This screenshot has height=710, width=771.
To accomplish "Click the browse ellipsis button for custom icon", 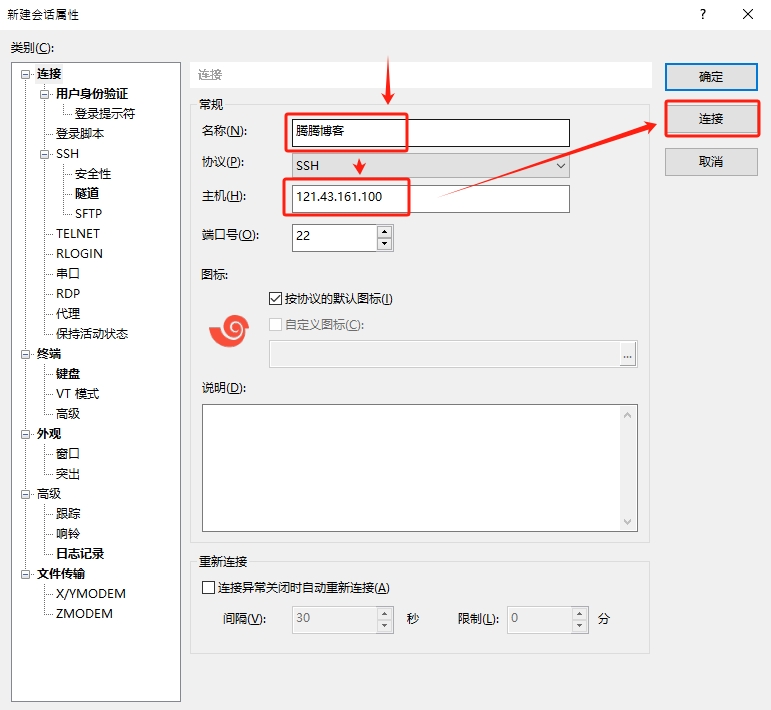I will [628, 354].
